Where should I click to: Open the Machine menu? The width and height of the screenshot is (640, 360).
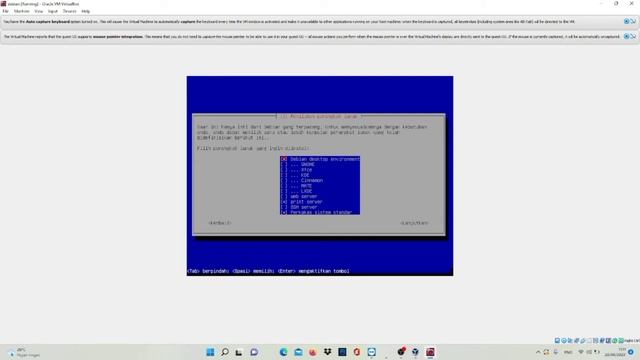coord(22,11)
